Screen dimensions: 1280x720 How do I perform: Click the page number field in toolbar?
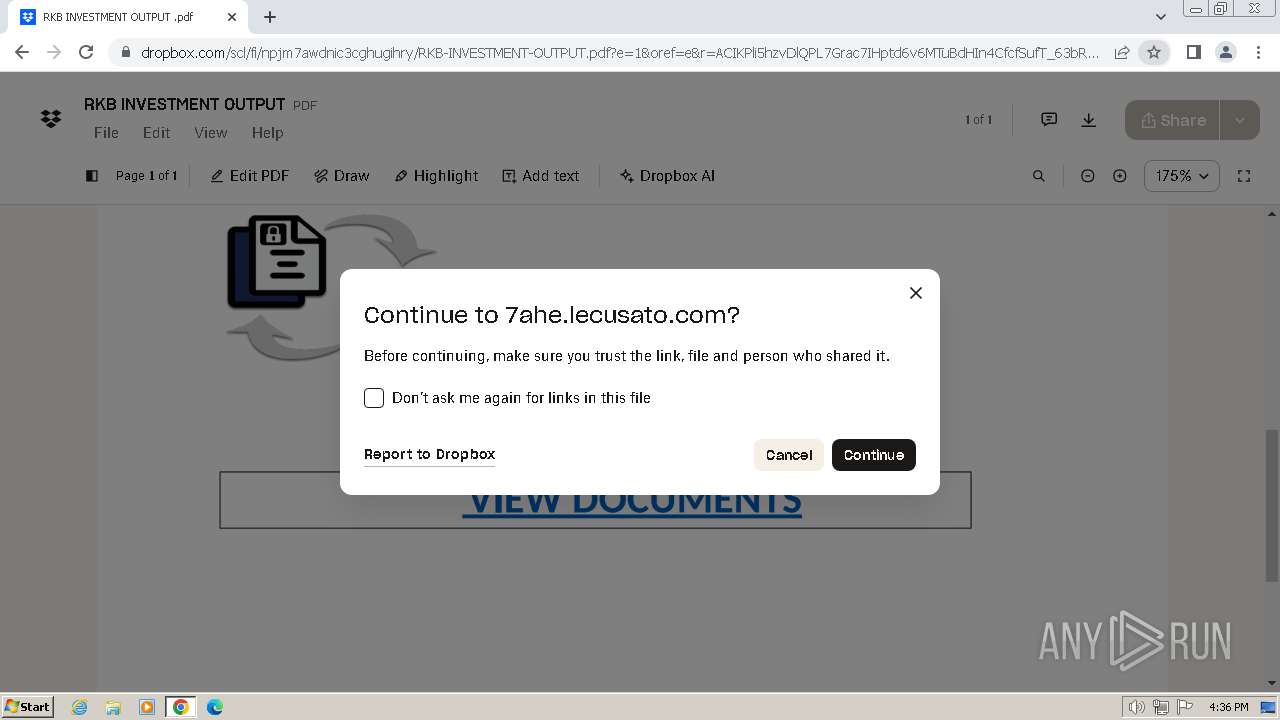pos(147,176)
